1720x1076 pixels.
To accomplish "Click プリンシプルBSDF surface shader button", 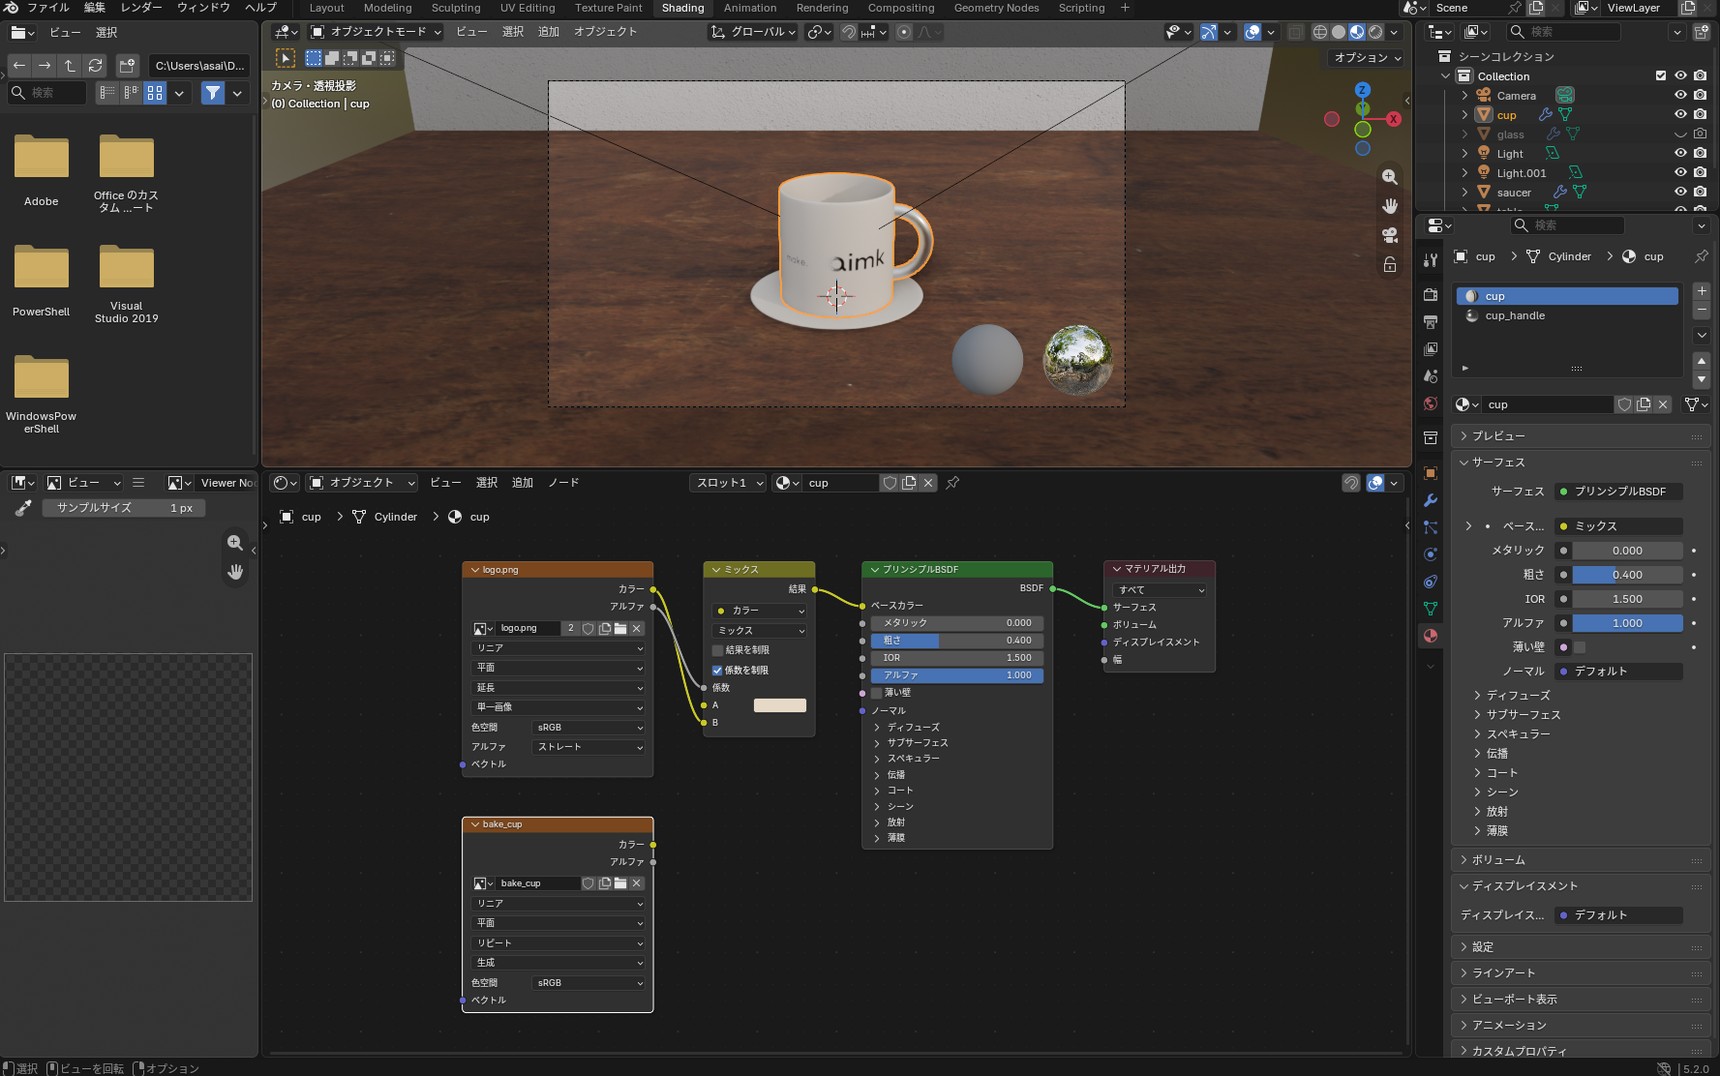I will (1619, 492).
